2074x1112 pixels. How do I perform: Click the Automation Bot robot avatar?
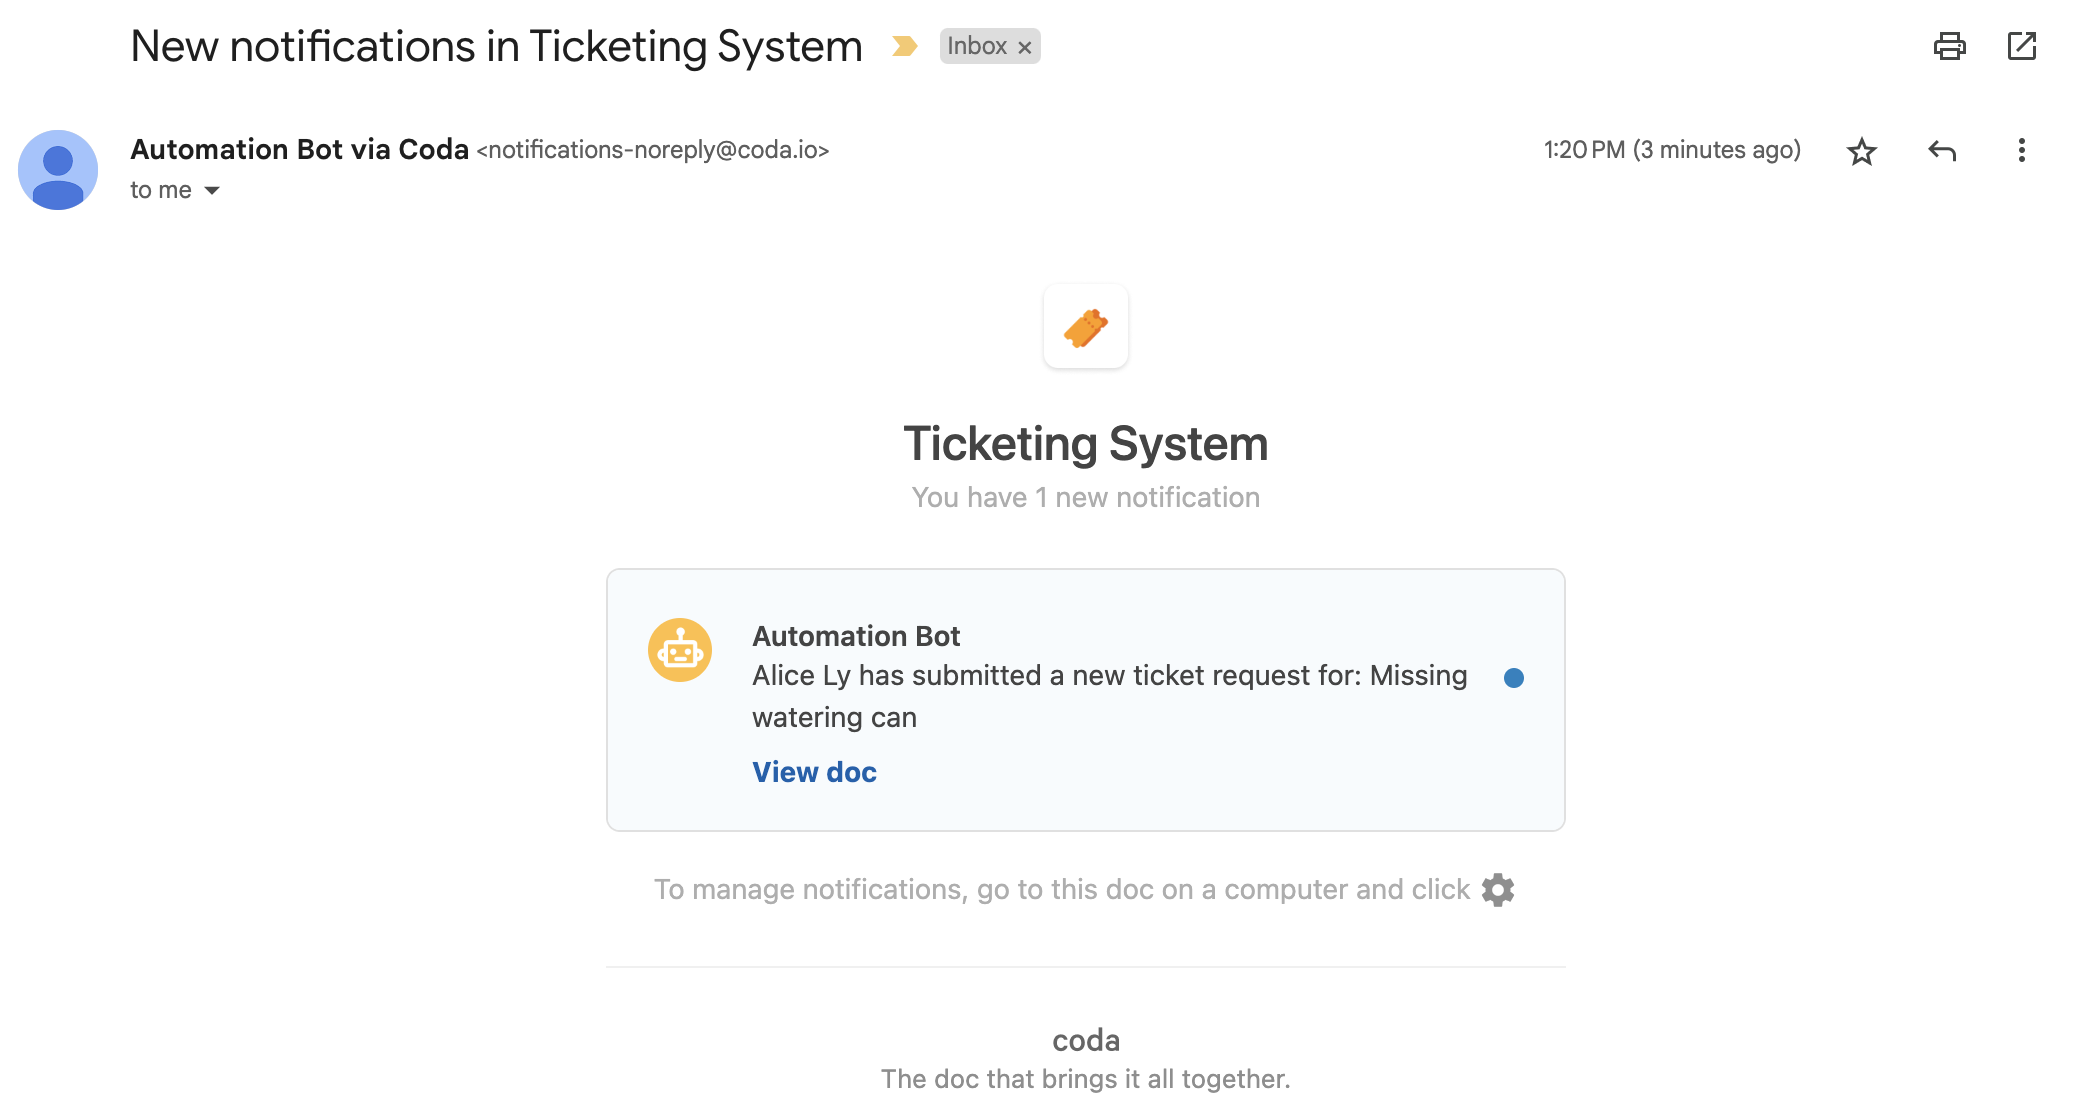[680, 650]
